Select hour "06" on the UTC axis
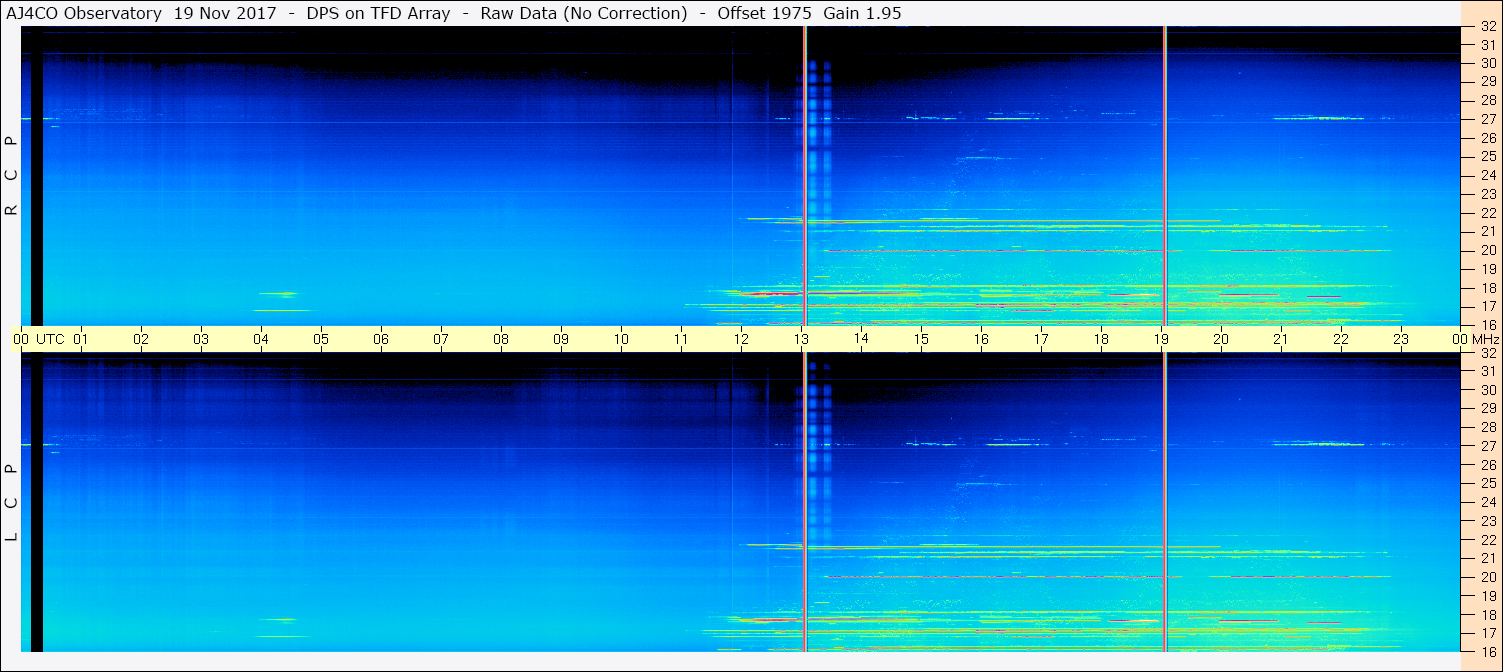 click(x=381, y=339)
